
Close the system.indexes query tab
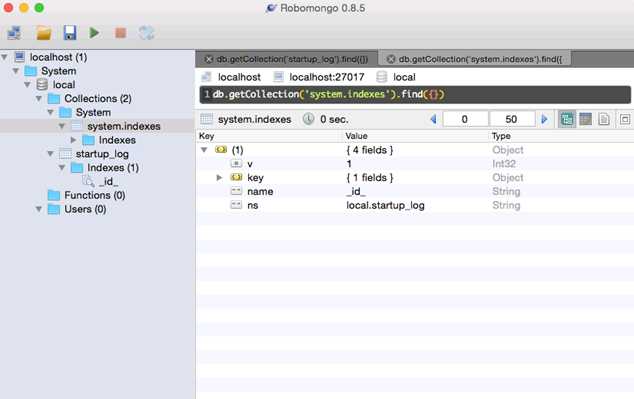[x=391, y=59]
